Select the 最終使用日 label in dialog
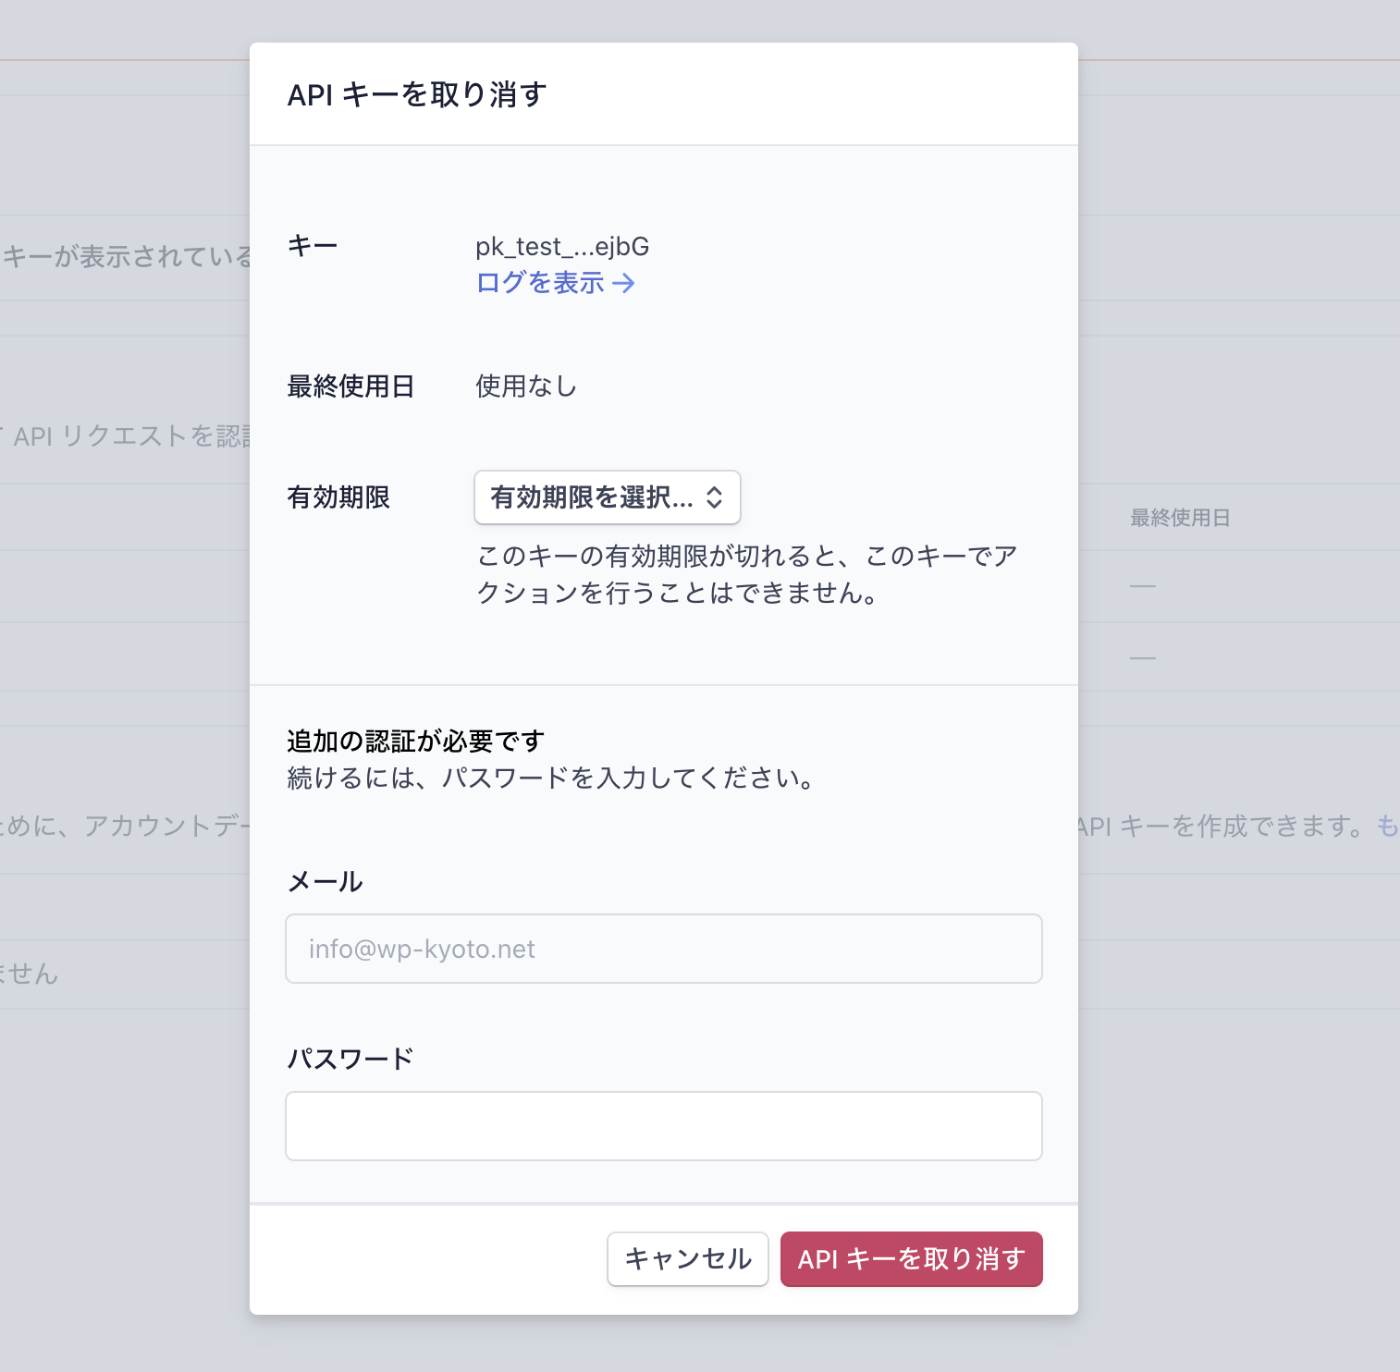This screenshot has height=1372, width=1400. coord(351,386)
